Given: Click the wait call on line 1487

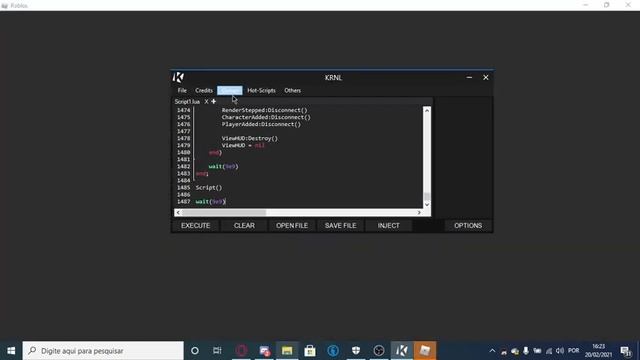Looking at the screenshot, I should coord(210,202).
